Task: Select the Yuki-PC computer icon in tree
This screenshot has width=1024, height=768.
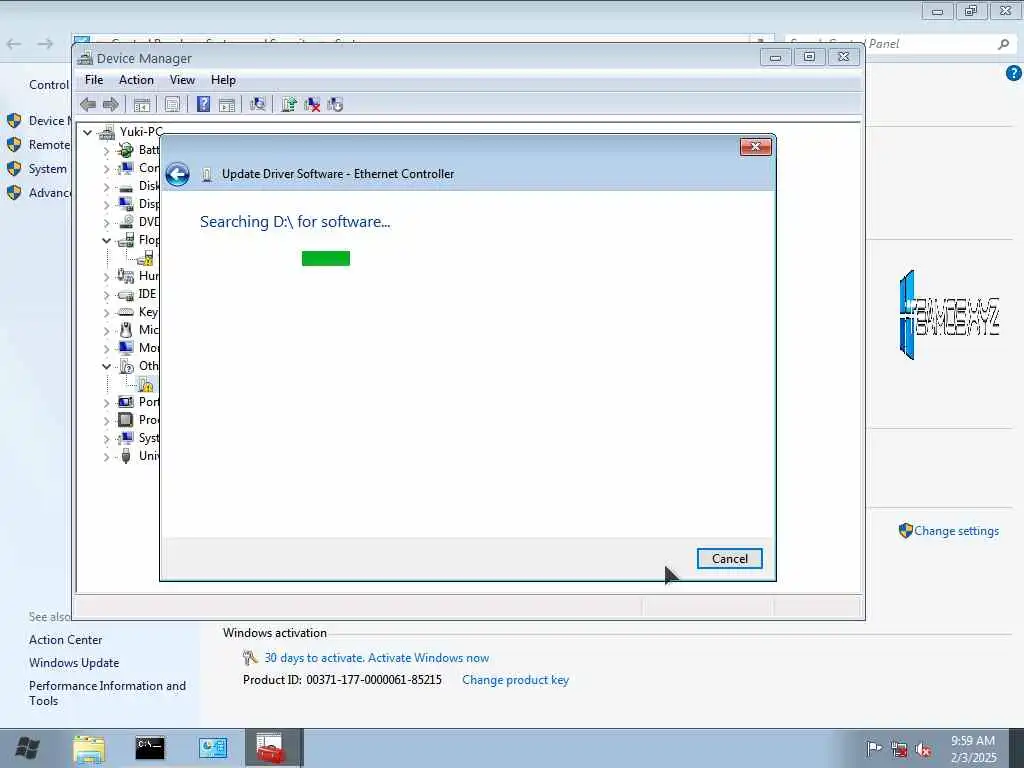Action: 106,133
